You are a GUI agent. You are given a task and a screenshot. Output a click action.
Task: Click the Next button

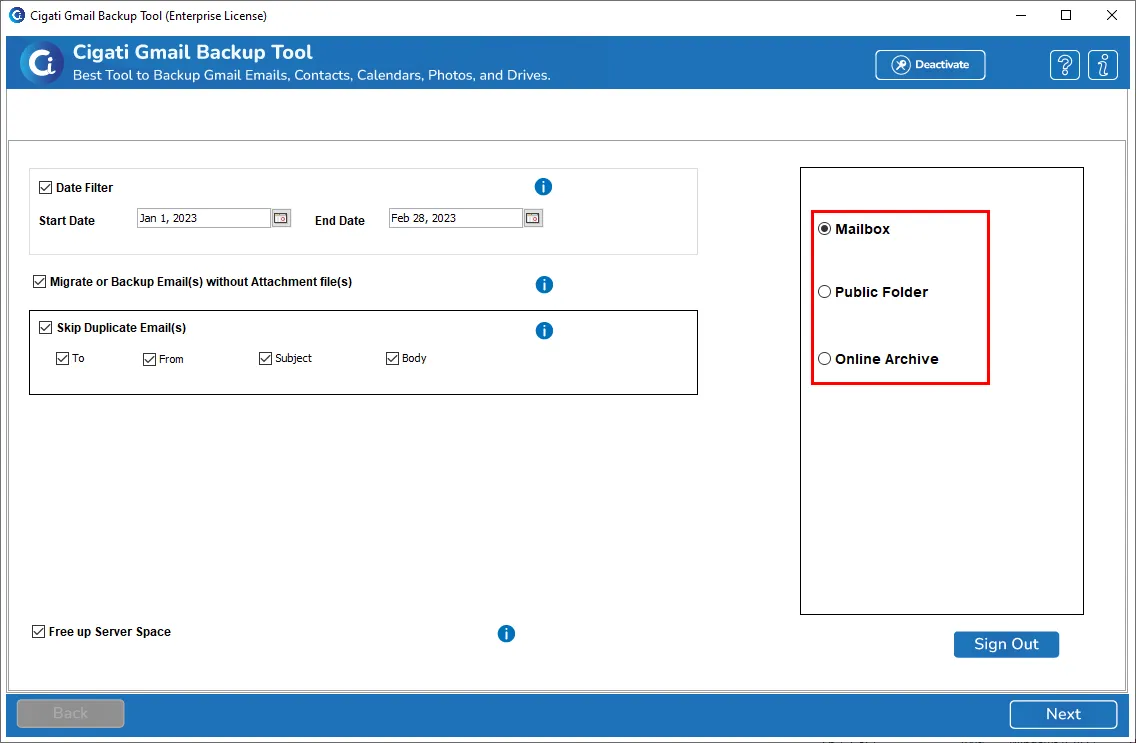(1064, 715)
